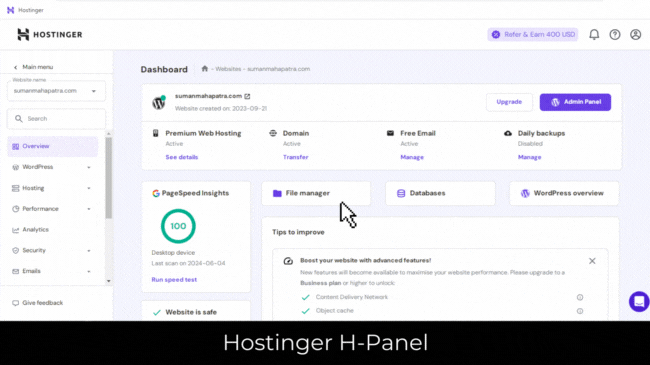The image size is (650, 365).
Task: Open the notifications bell icon
Action: pyautogui.click(x=594, y=34)
